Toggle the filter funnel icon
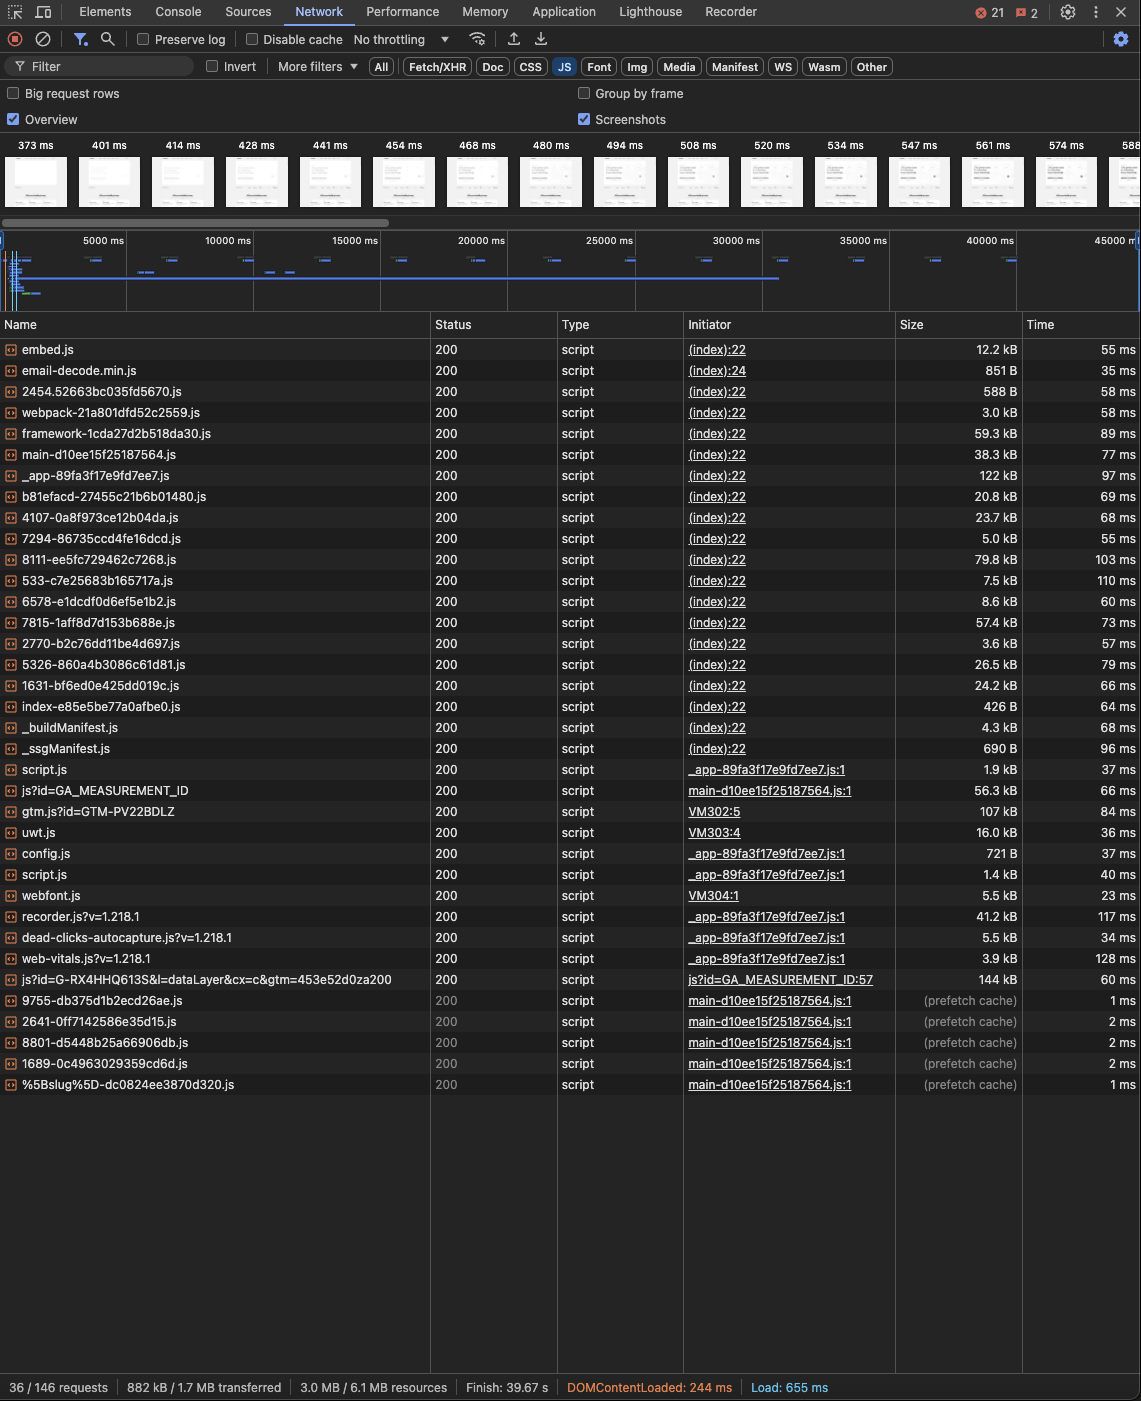 tap(80, 39)
